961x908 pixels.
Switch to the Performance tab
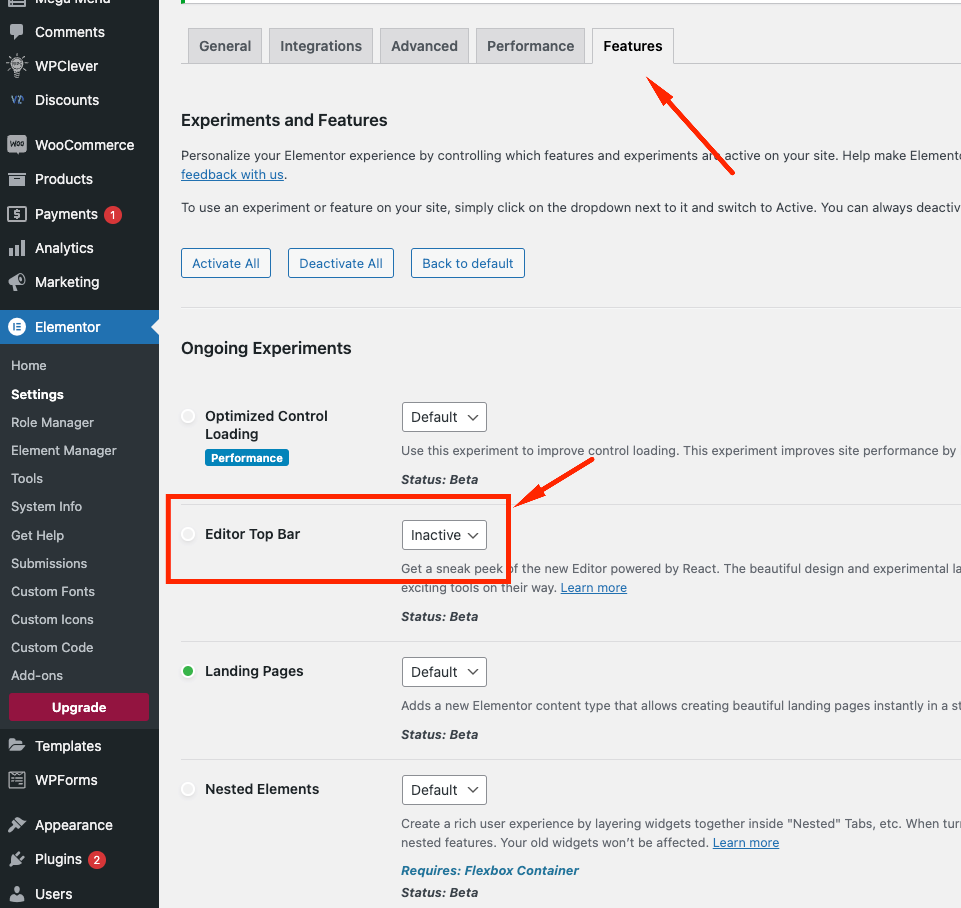(x=530, y=46)
